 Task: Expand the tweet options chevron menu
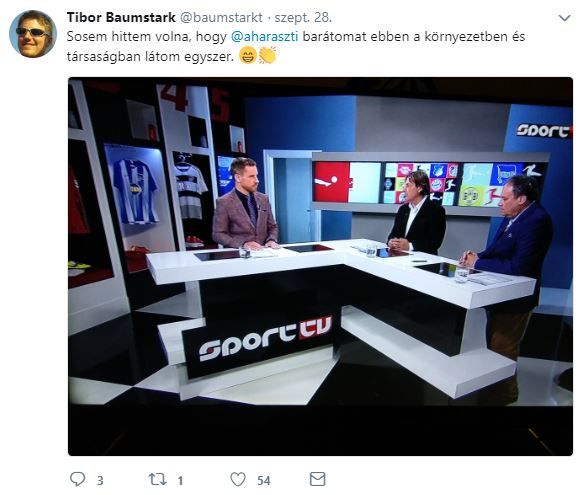pos(564,18)
